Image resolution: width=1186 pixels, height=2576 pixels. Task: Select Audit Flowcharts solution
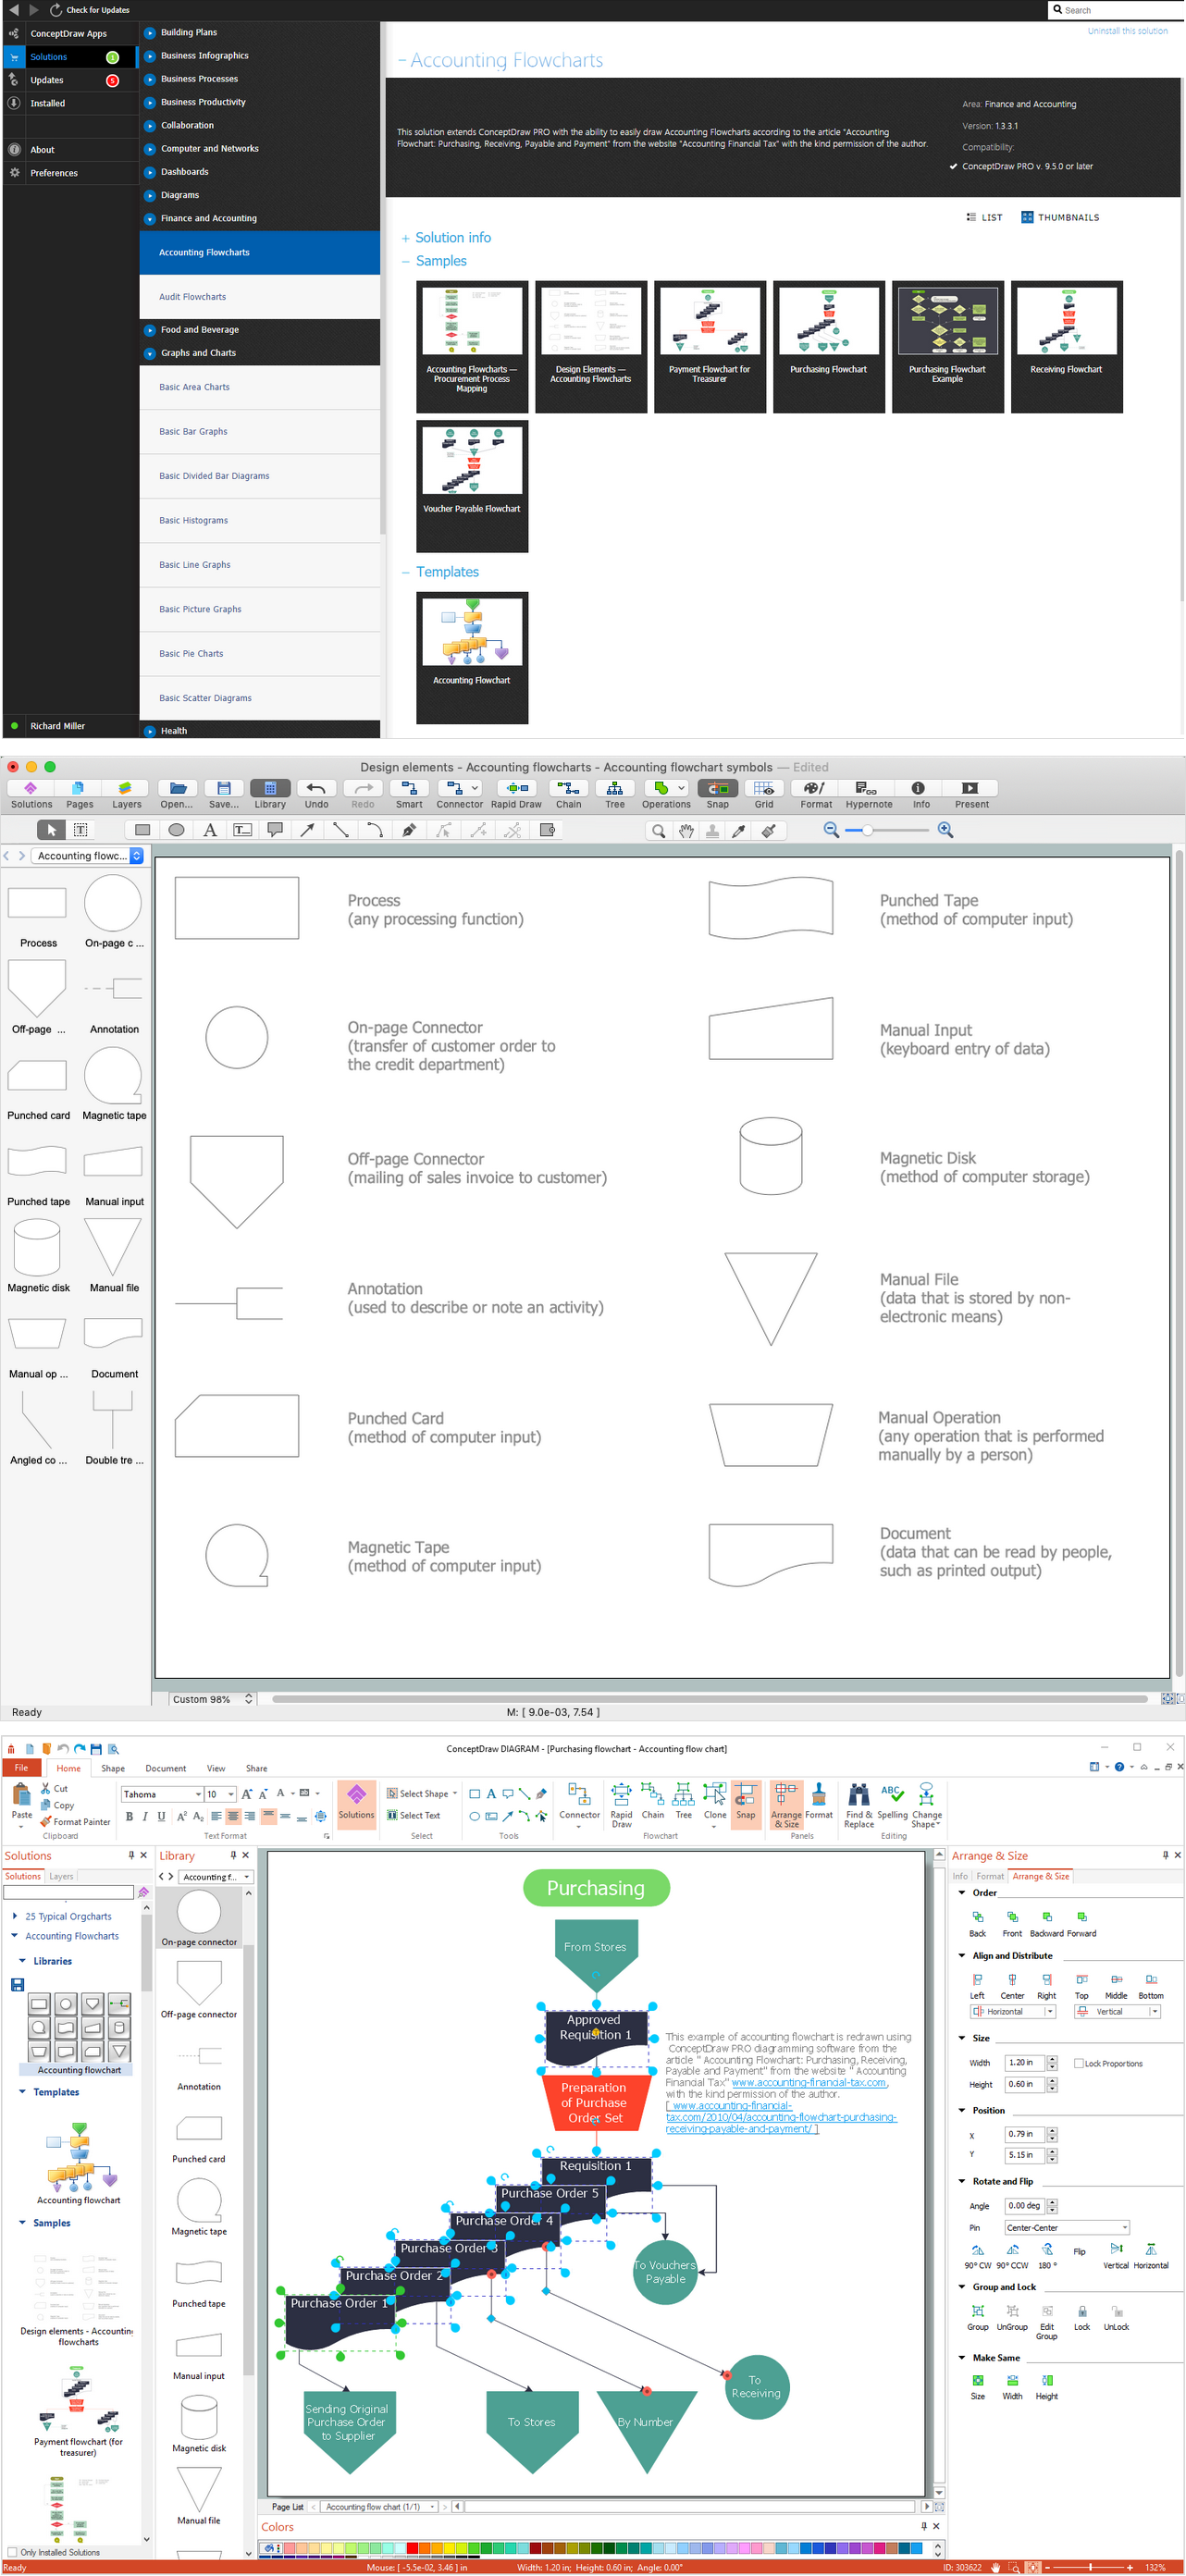[260, 297]
